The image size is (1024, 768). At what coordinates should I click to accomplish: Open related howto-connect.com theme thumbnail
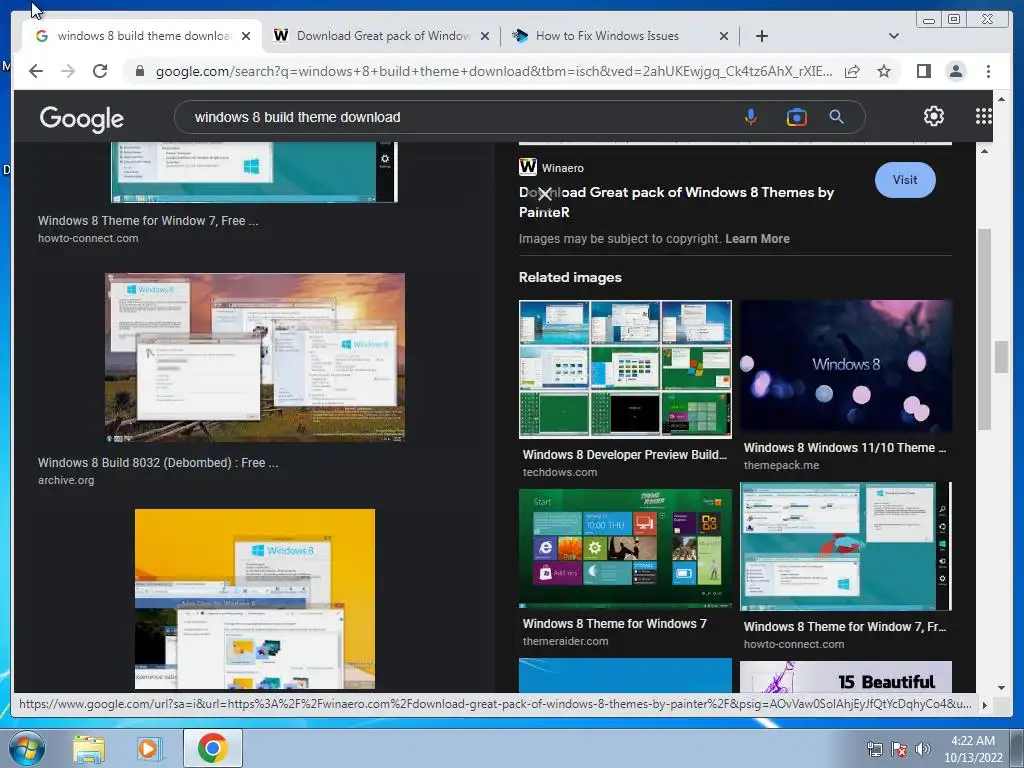click(x=846, y=547)
